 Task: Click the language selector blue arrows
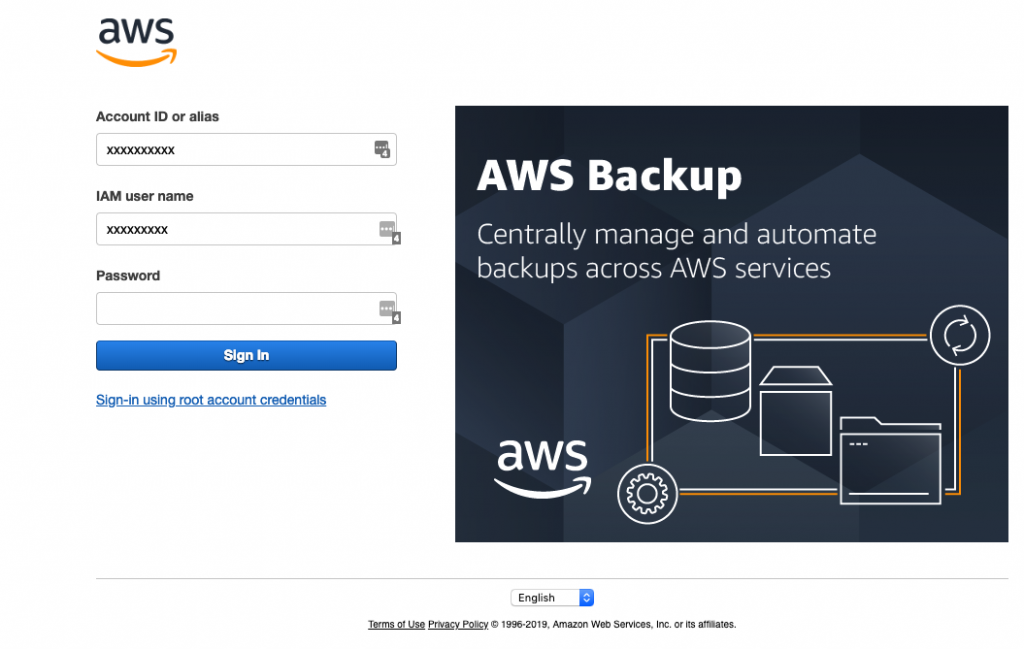click(586, 597)
